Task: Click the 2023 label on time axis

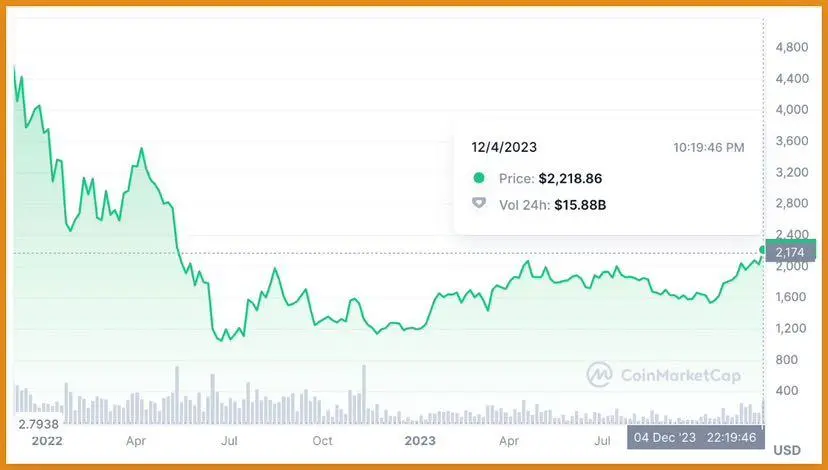Action: pyautogui.click(x=420, y=440)
